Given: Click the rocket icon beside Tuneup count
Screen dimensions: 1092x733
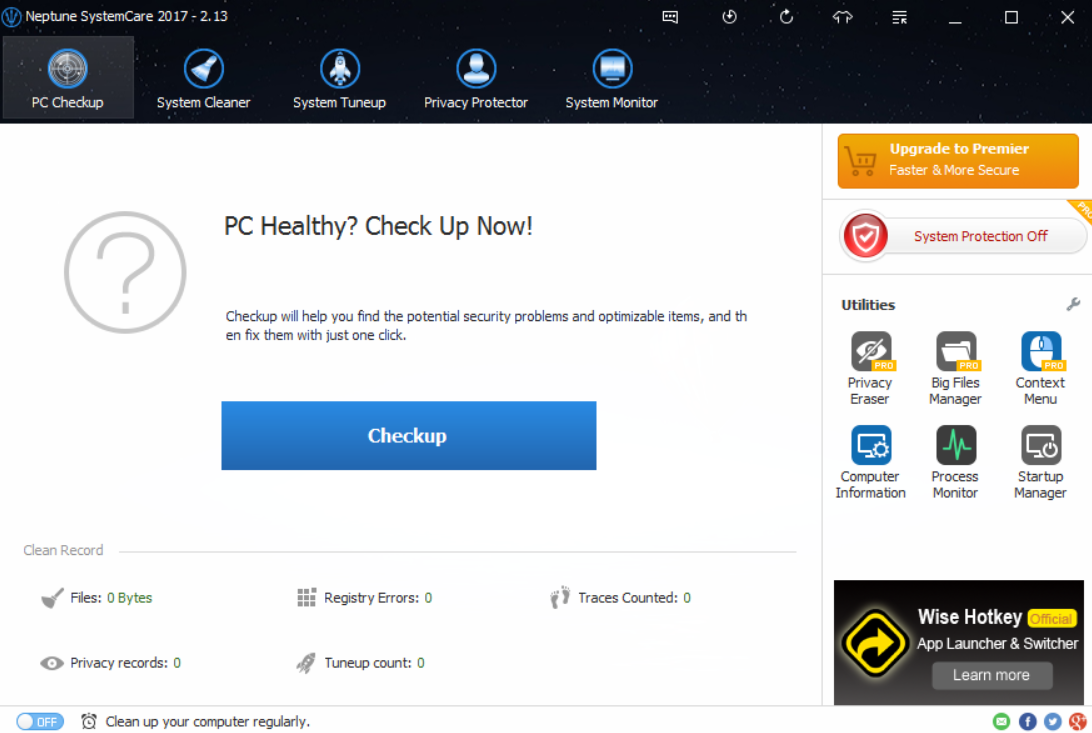Looking at the screenshot, I should (x=306, y=662).
